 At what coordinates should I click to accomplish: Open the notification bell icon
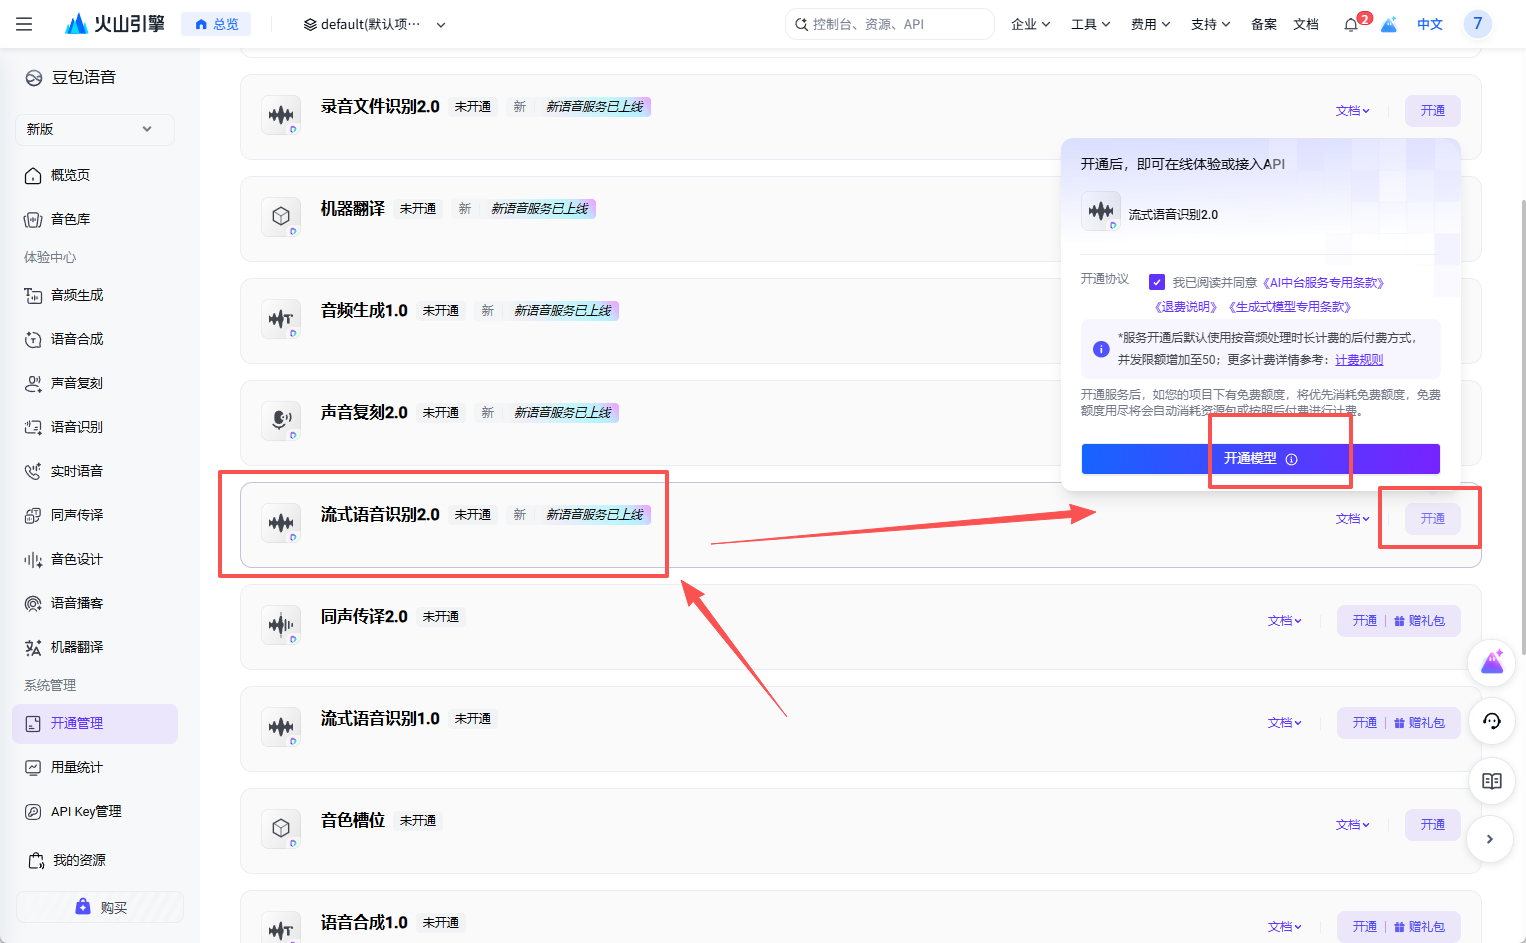[x=1351, y=24]
